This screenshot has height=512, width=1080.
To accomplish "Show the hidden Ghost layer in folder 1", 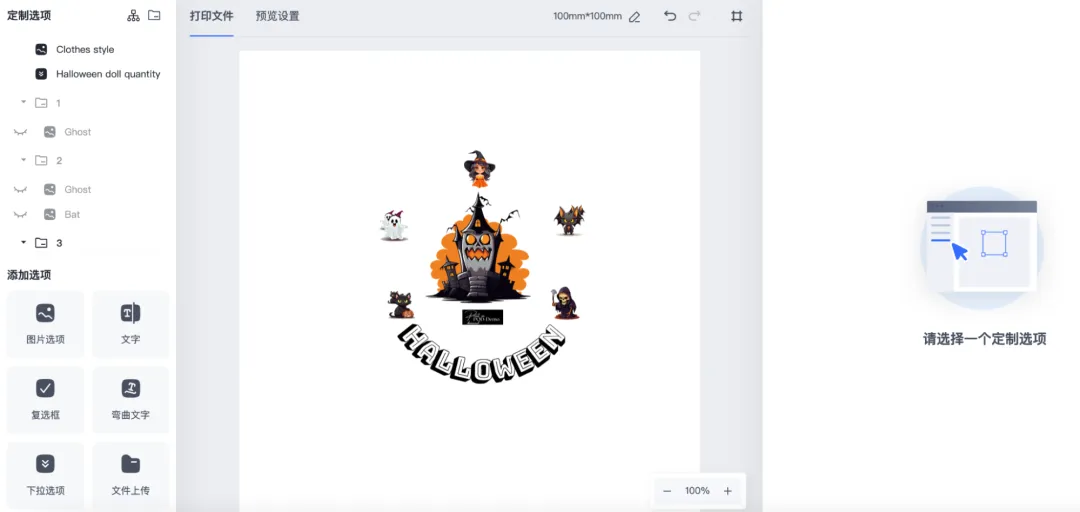I will (20, 132).
